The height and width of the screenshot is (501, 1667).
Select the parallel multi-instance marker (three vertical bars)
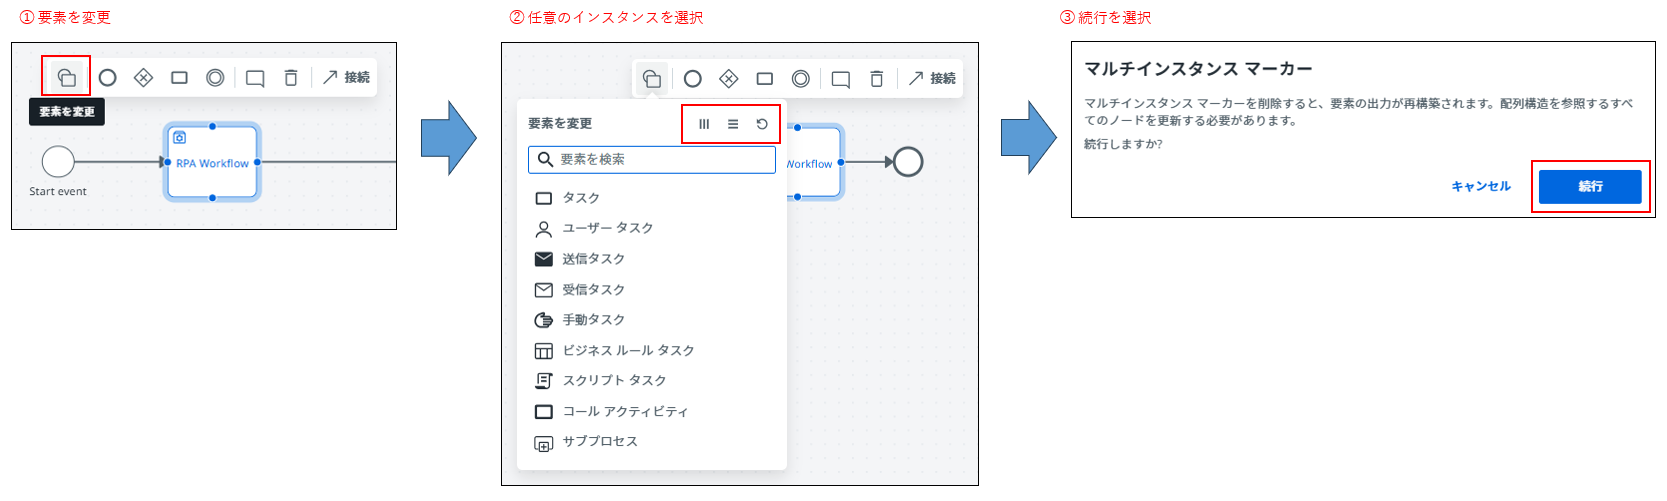coord(704,124)
